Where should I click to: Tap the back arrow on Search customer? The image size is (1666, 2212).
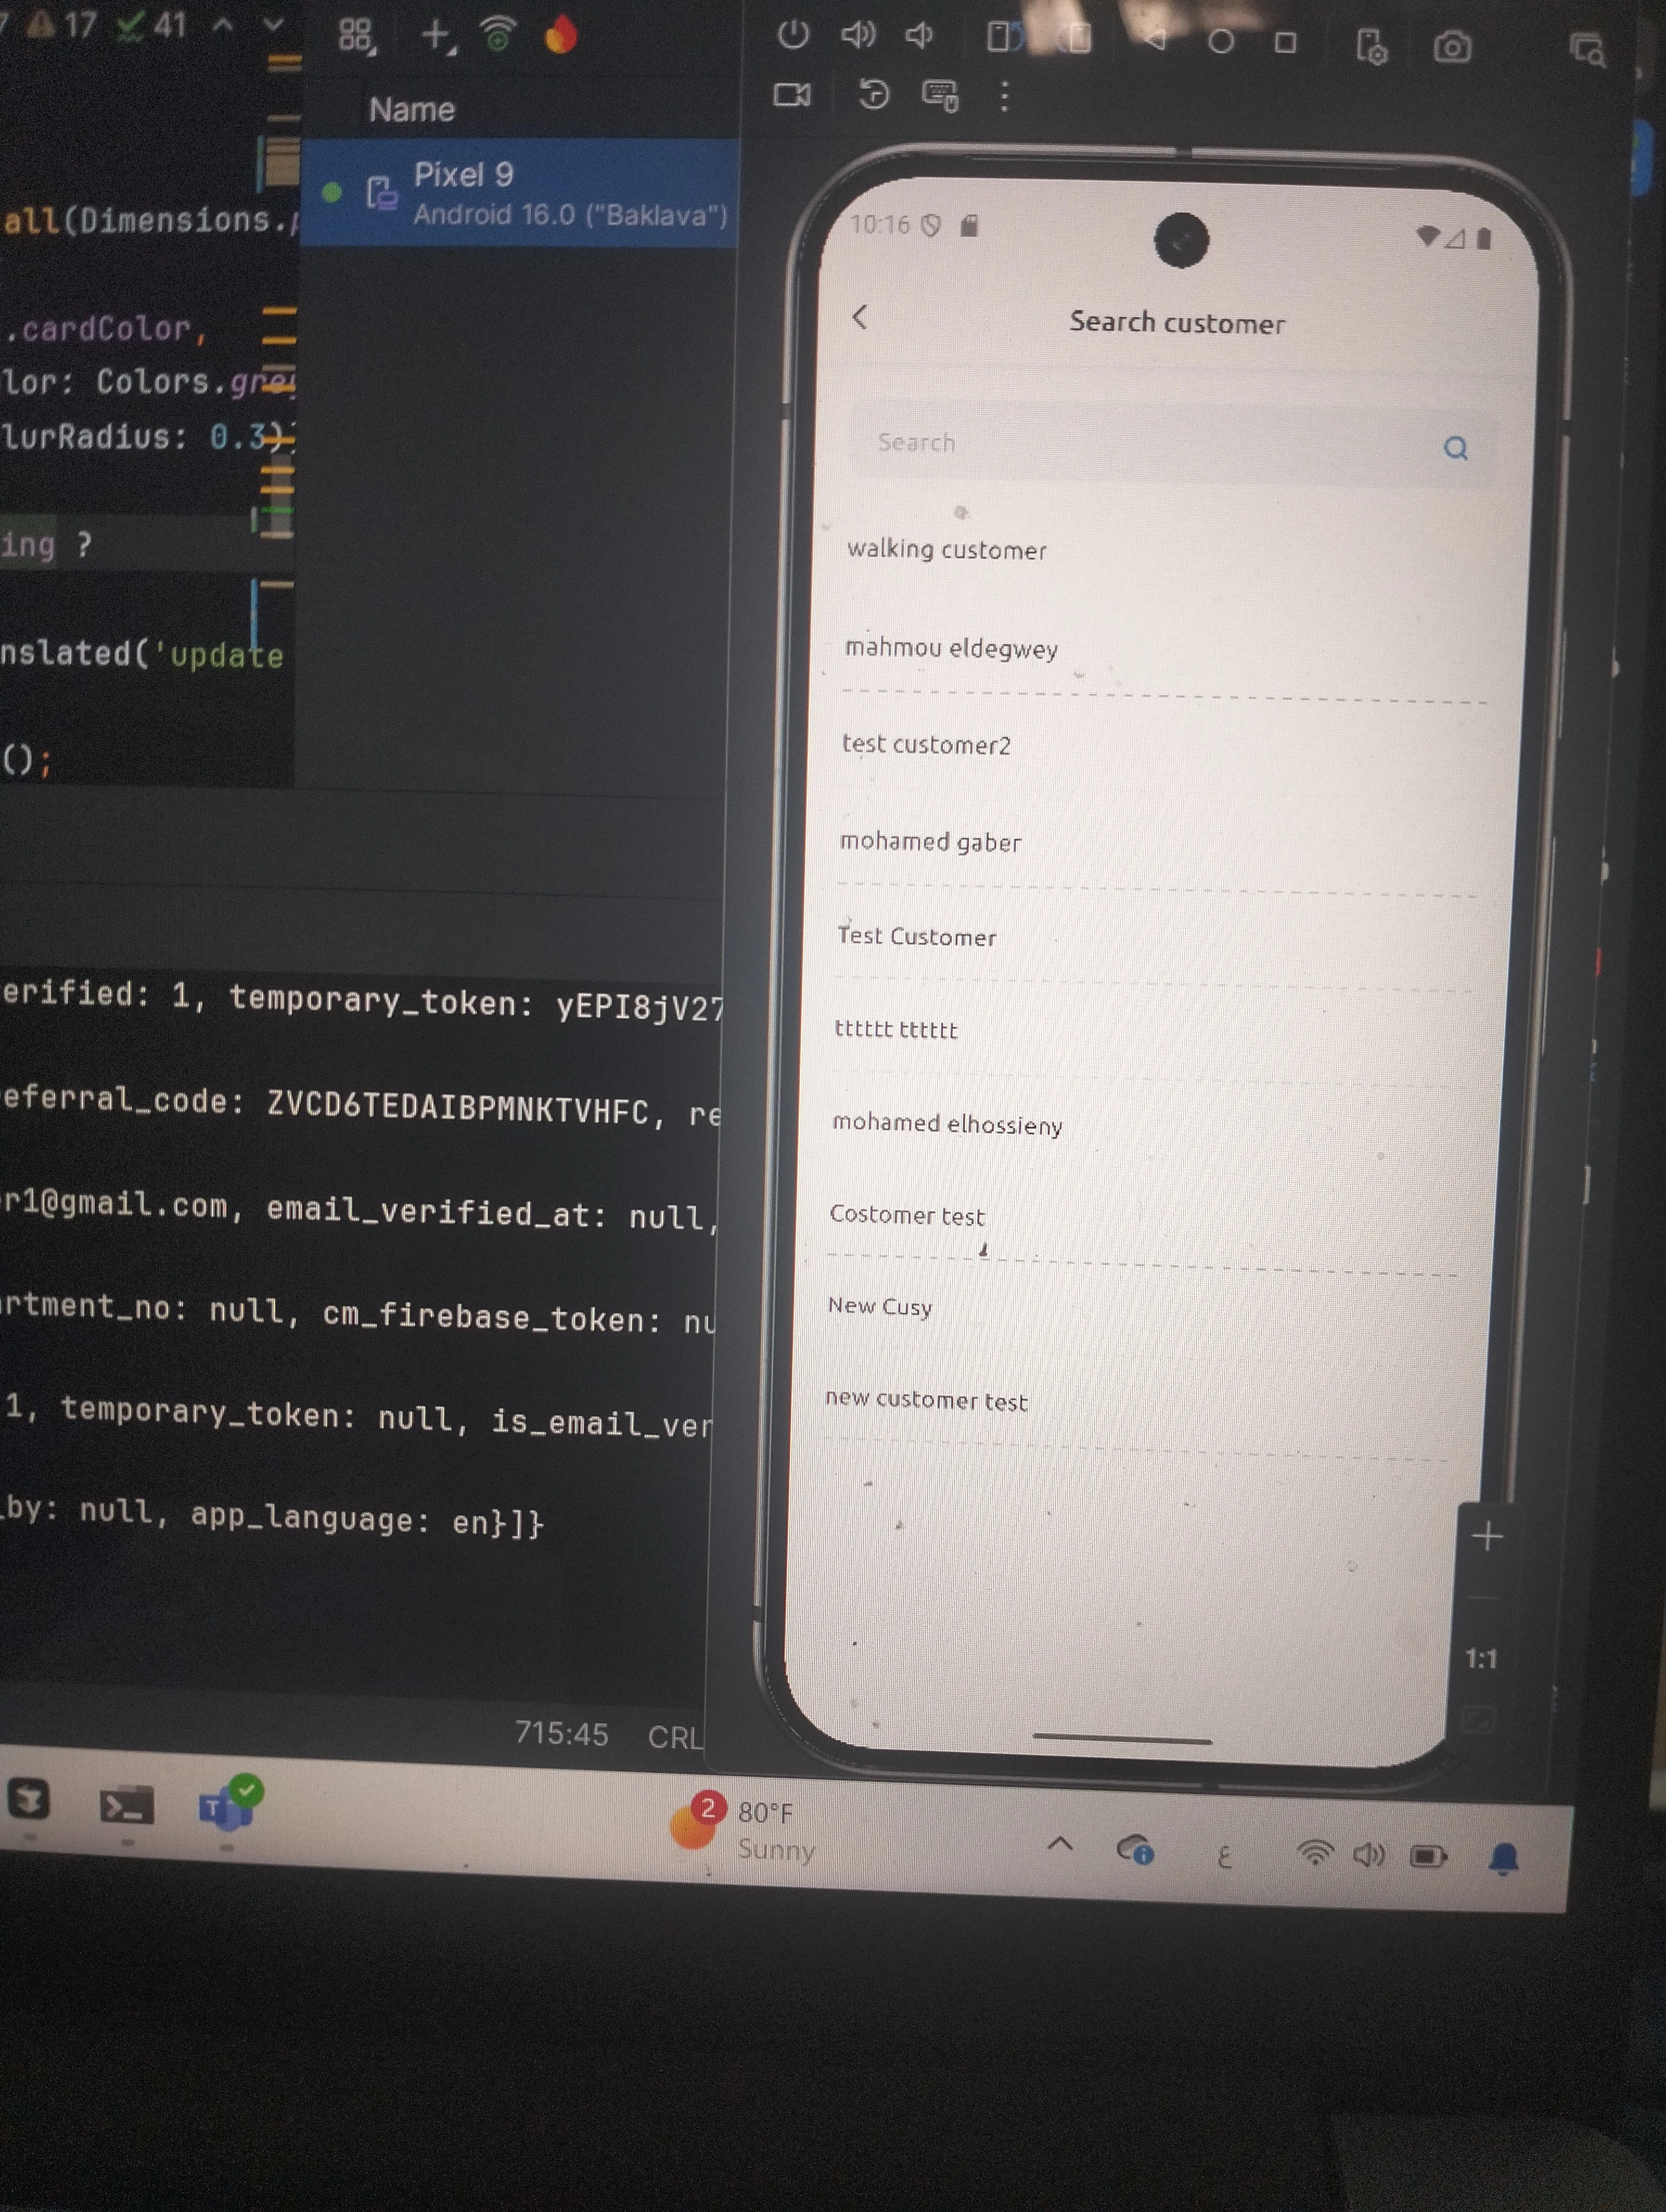click(x=860, y=318)
